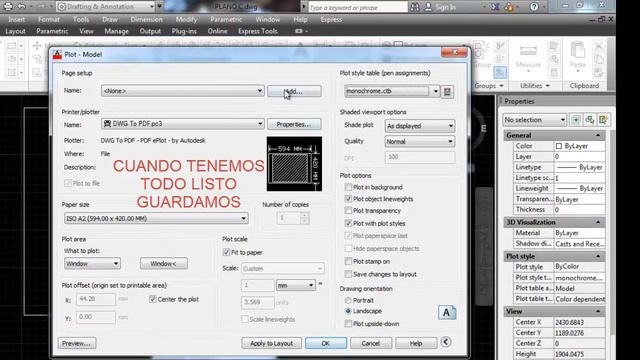Click Apply to Layout button

tap(271, 343)
